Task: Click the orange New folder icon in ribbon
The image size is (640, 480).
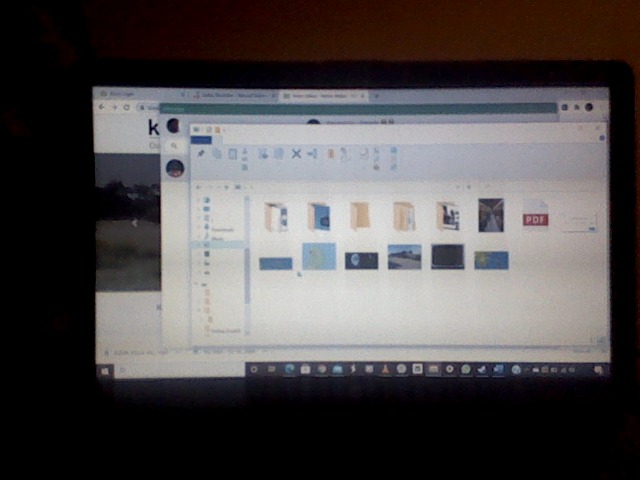Action: pyautogui.click(x=331, y=154)
